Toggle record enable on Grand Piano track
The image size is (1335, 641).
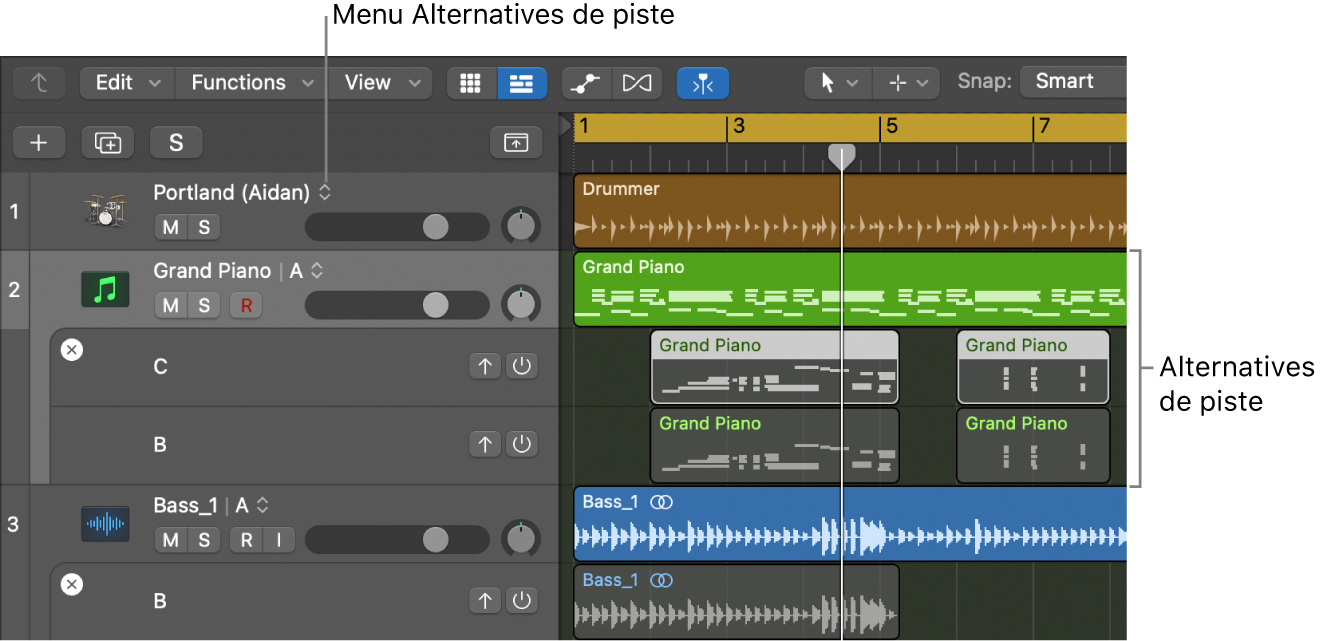(245, 305)
